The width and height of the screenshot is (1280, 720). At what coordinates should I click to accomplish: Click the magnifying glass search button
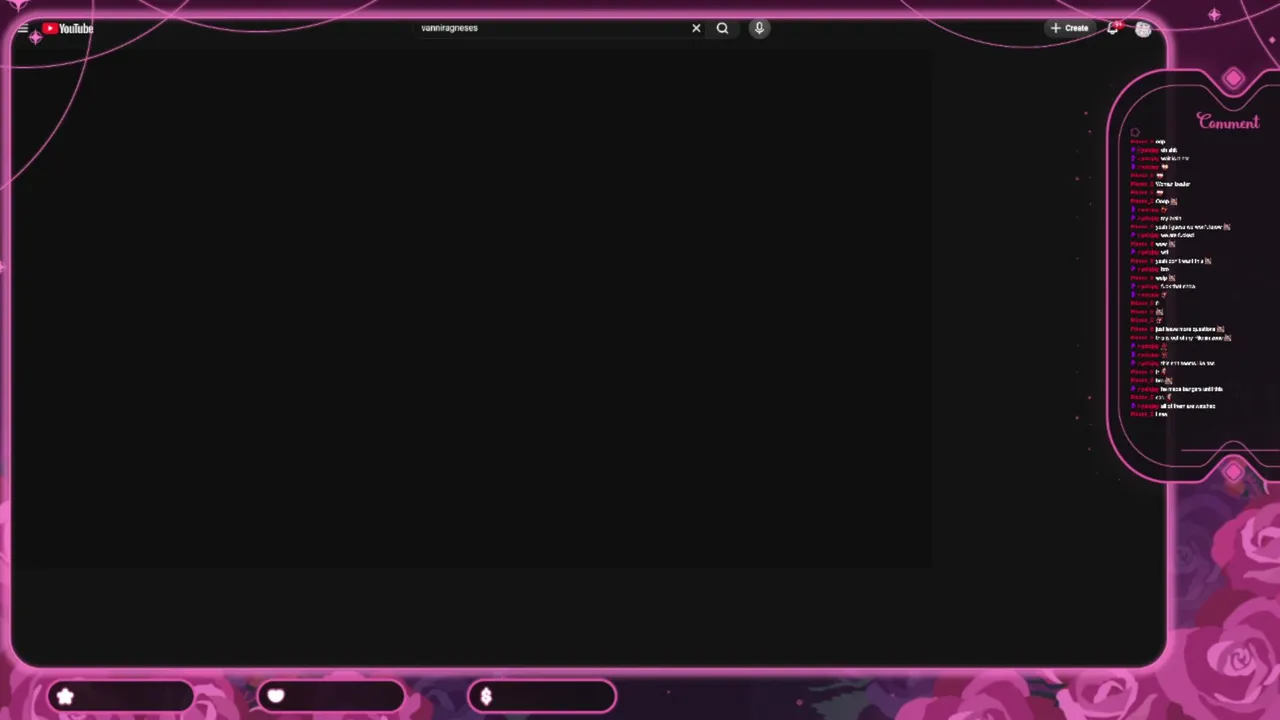point(722,28)
